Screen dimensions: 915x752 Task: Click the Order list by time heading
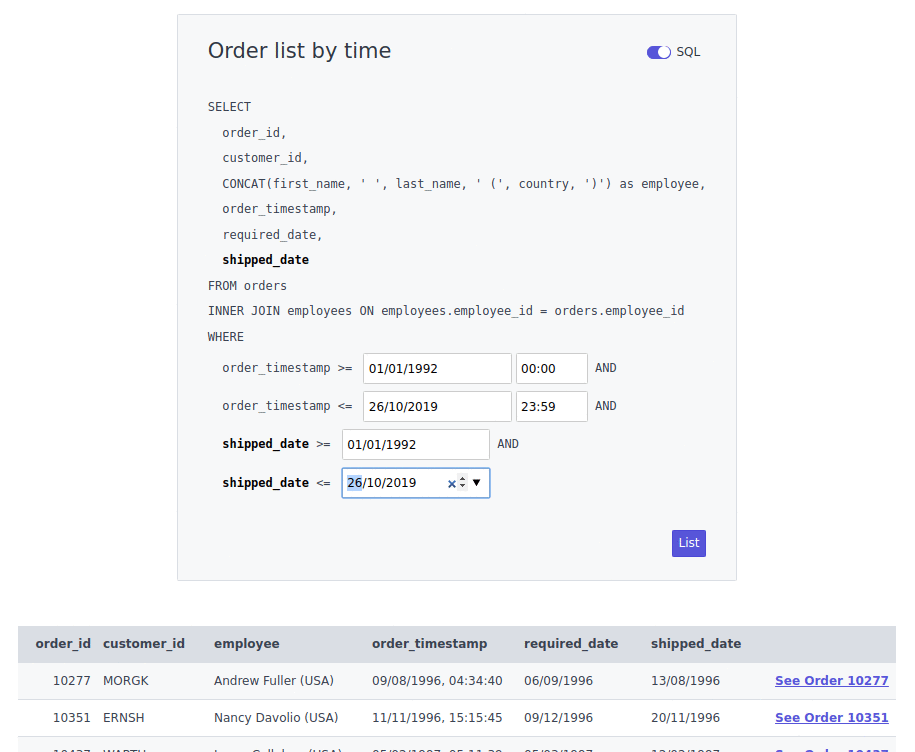click(x=299, y=51)
